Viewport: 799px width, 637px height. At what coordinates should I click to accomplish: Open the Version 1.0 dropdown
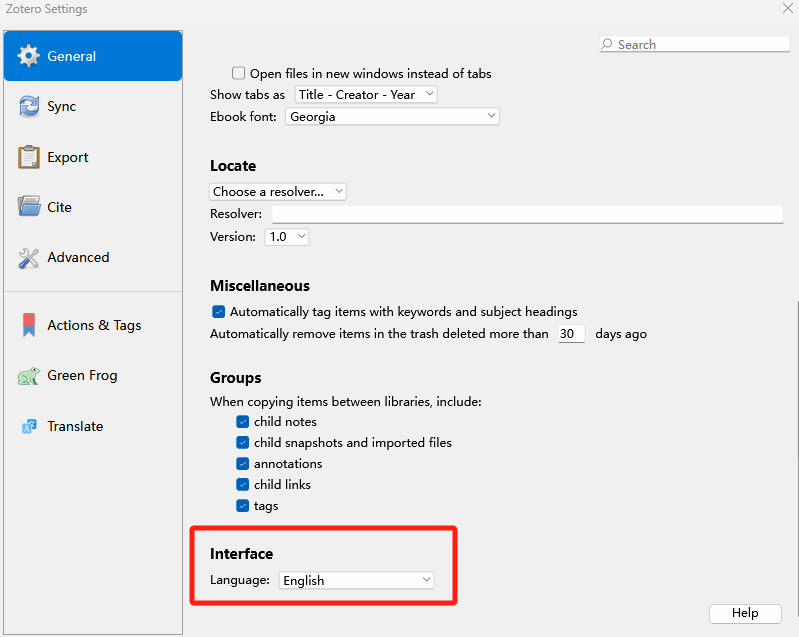(x=286, y=236)
